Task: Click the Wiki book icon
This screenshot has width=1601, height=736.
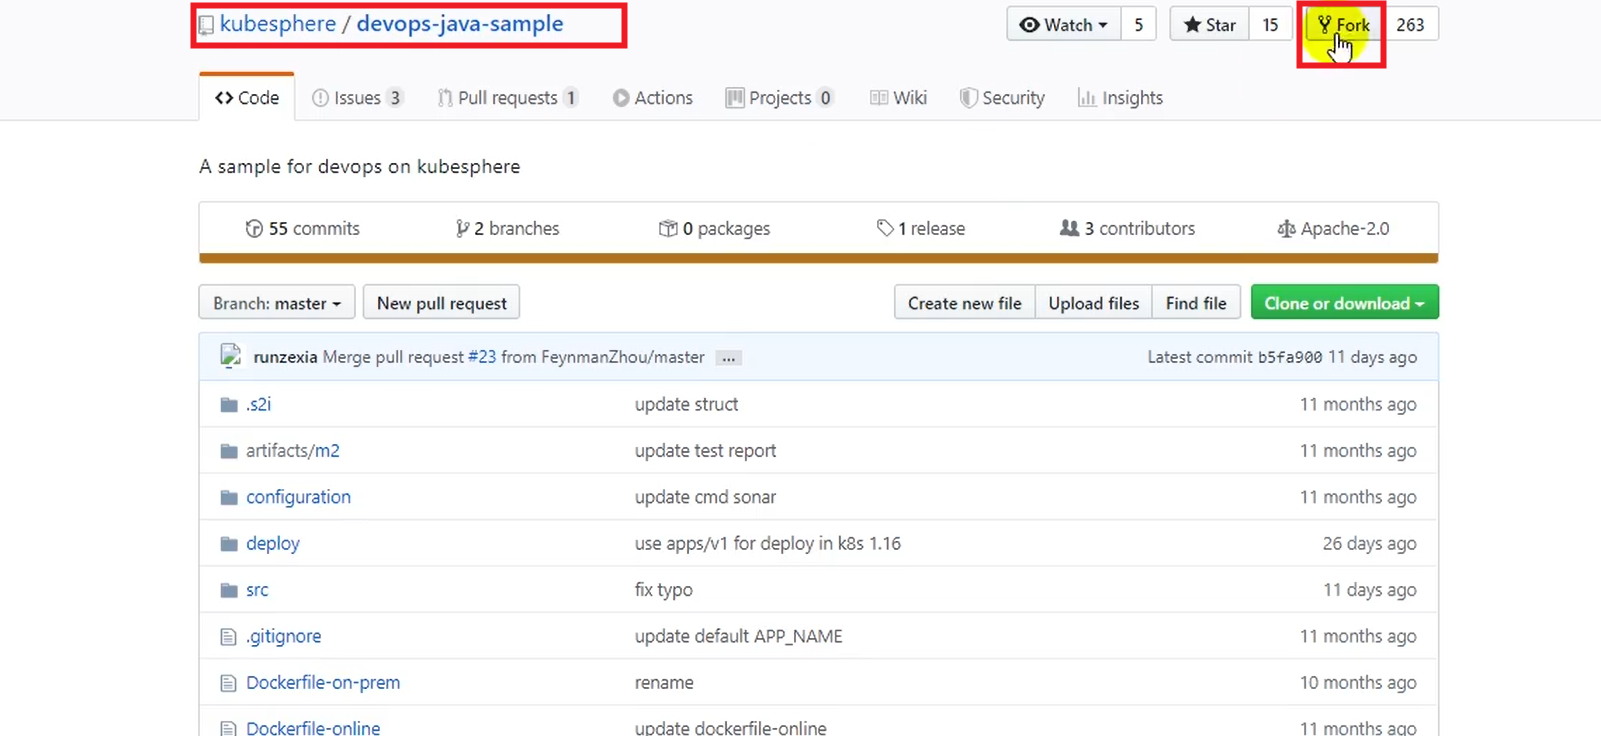Action: (x=879, y=97)
